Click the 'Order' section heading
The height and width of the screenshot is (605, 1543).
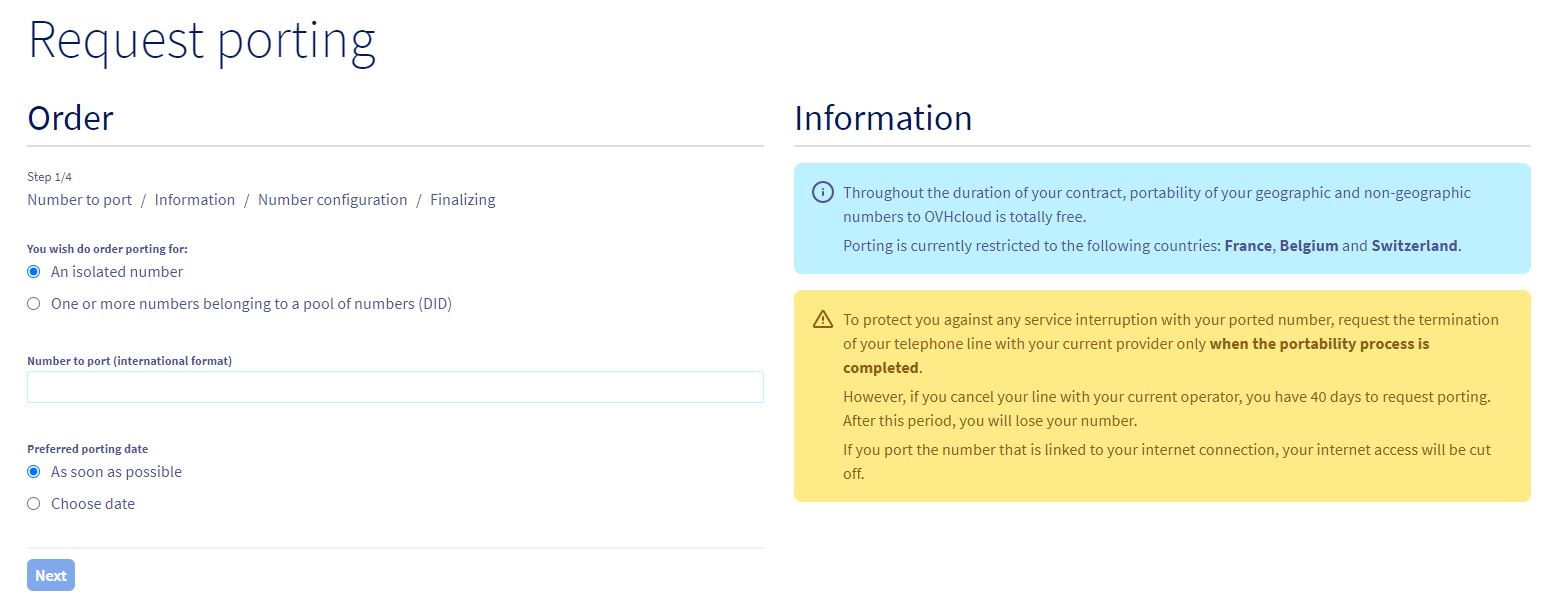point(70,118)
